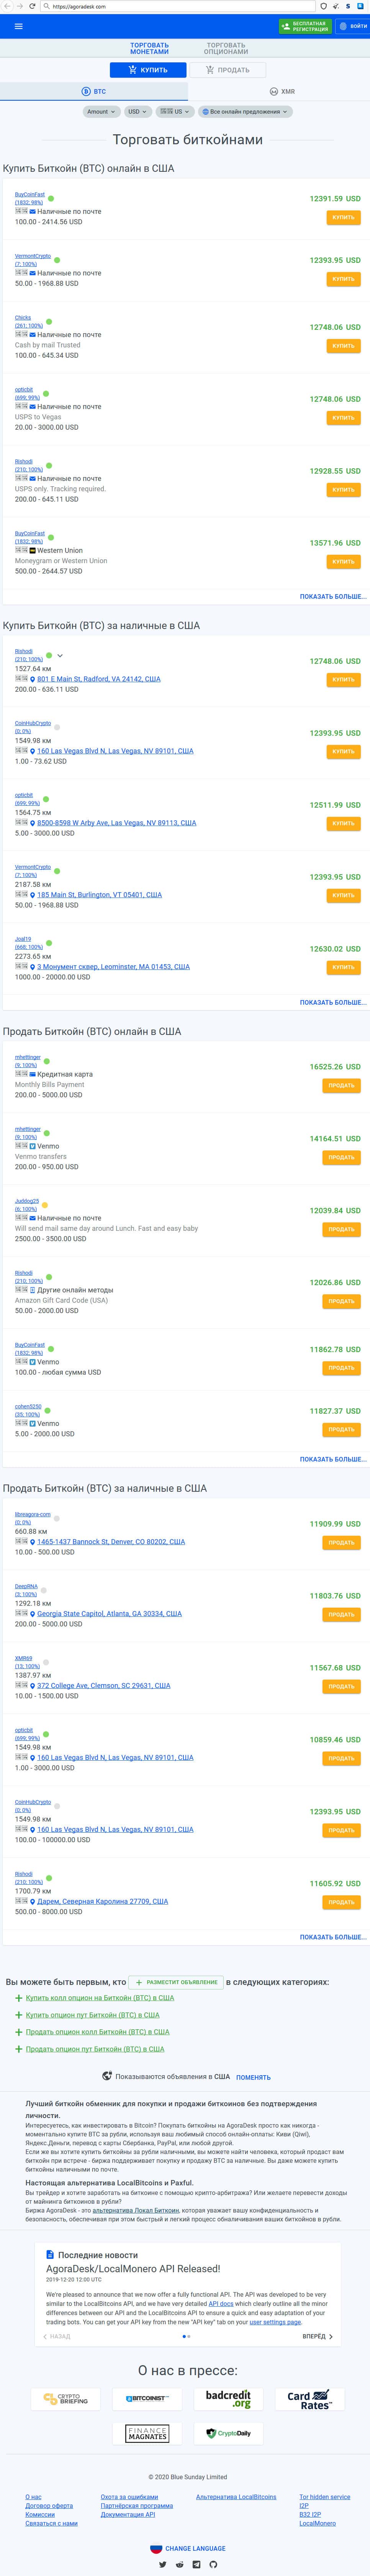
Task: Reload the page in the browser
Action: 32,6
